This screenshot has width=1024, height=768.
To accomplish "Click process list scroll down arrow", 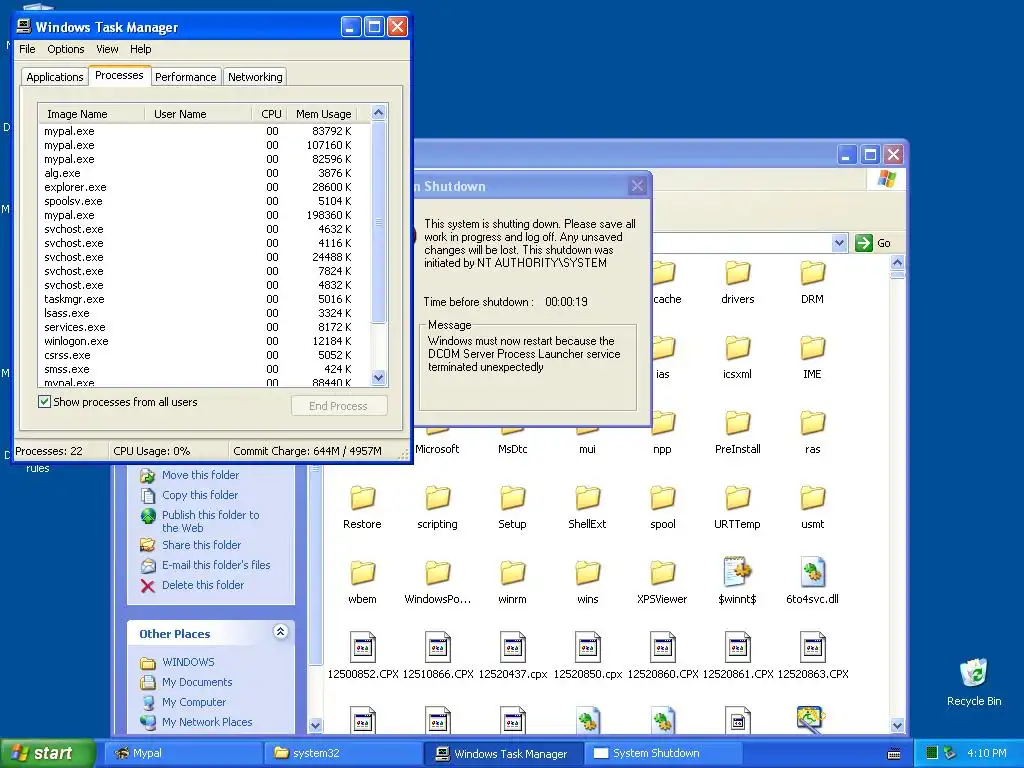I will (379, 377).
